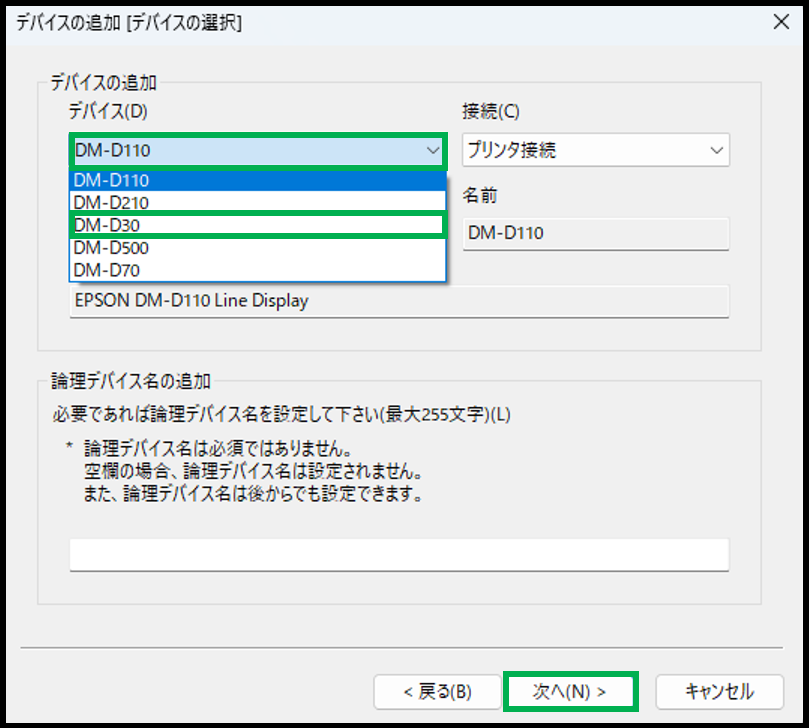809x728 pixels.
Task: Pick DM-D30 from the device list
Action: click(257, 225)
